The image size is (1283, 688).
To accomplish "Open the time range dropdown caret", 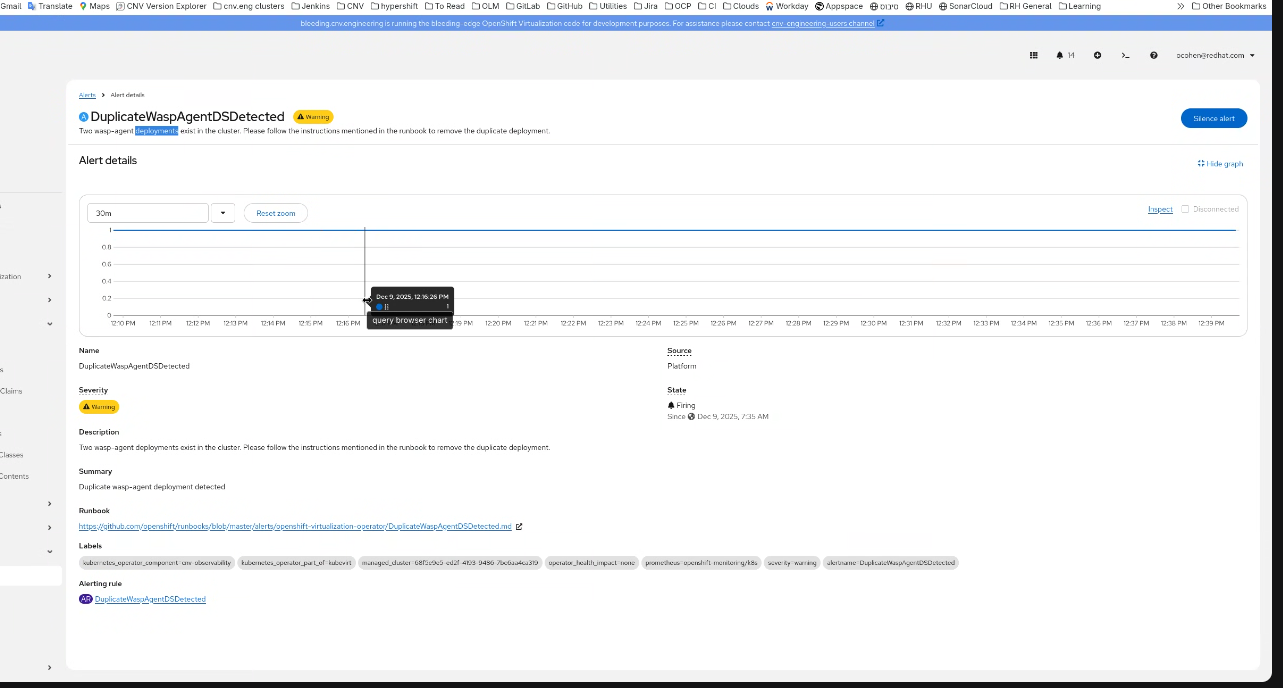I will (222, 213).
